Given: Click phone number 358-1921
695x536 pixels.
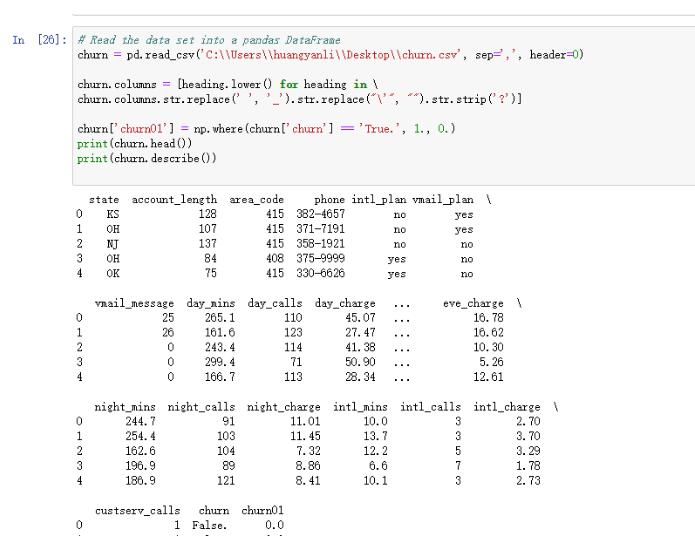Looking at the screenshot, I should [x=320, y=244].
